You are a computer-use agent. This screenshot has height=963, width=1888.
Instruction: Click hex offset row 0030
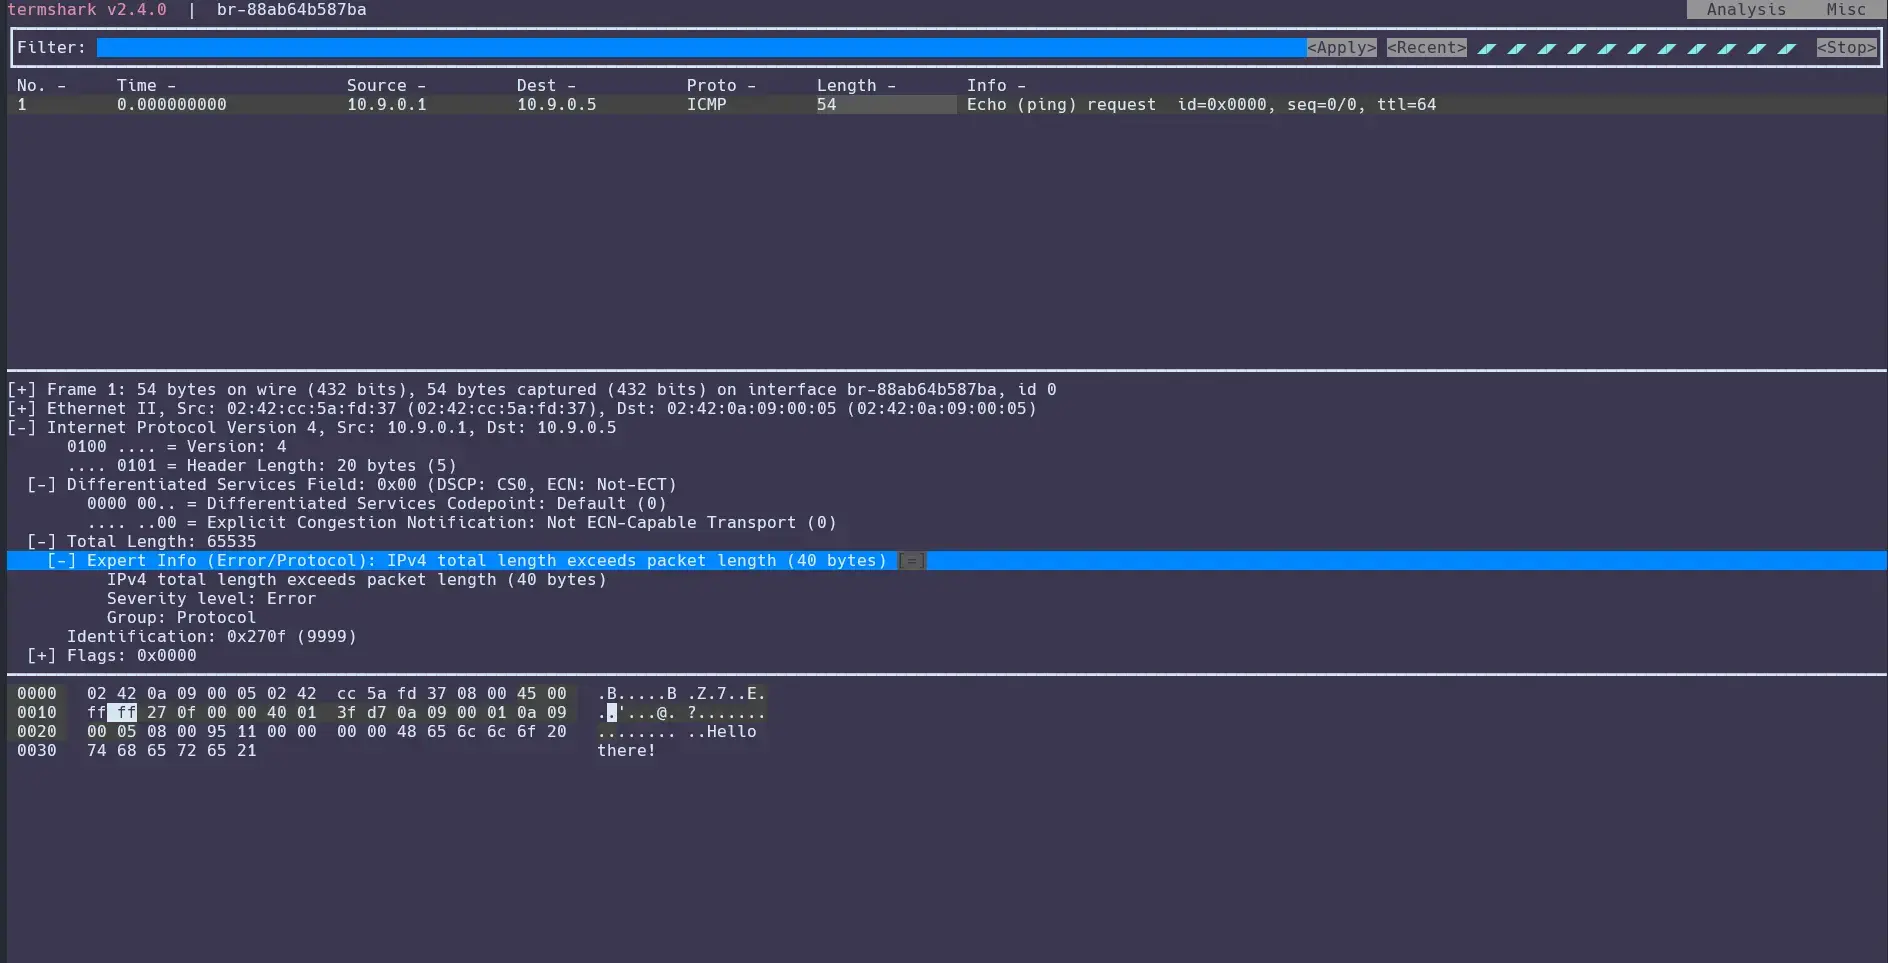pyautogui.click(x=36, y=751)
